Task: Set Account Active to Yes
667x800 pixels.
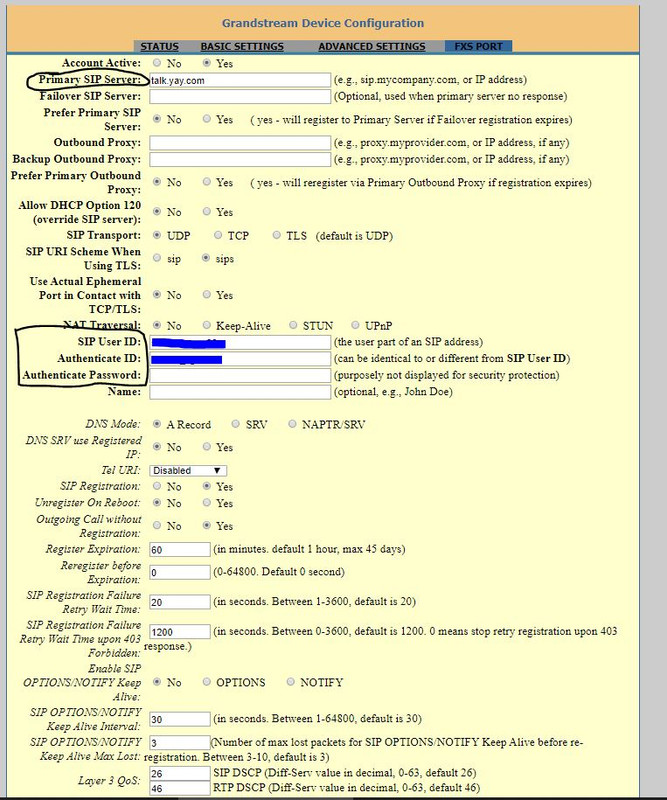Action: coord(207,63)
